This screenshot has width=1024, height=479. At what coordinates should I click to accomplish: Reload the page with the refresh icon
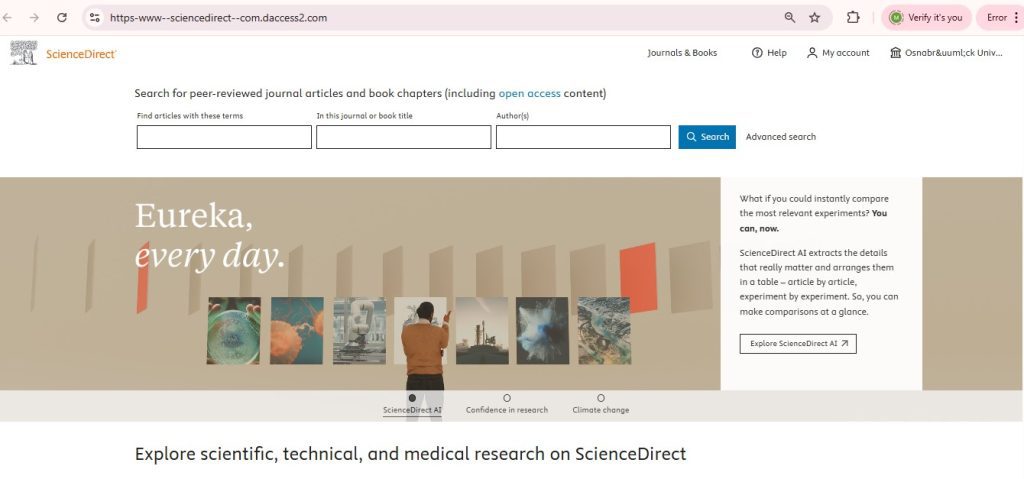click(x=62, y=18)
